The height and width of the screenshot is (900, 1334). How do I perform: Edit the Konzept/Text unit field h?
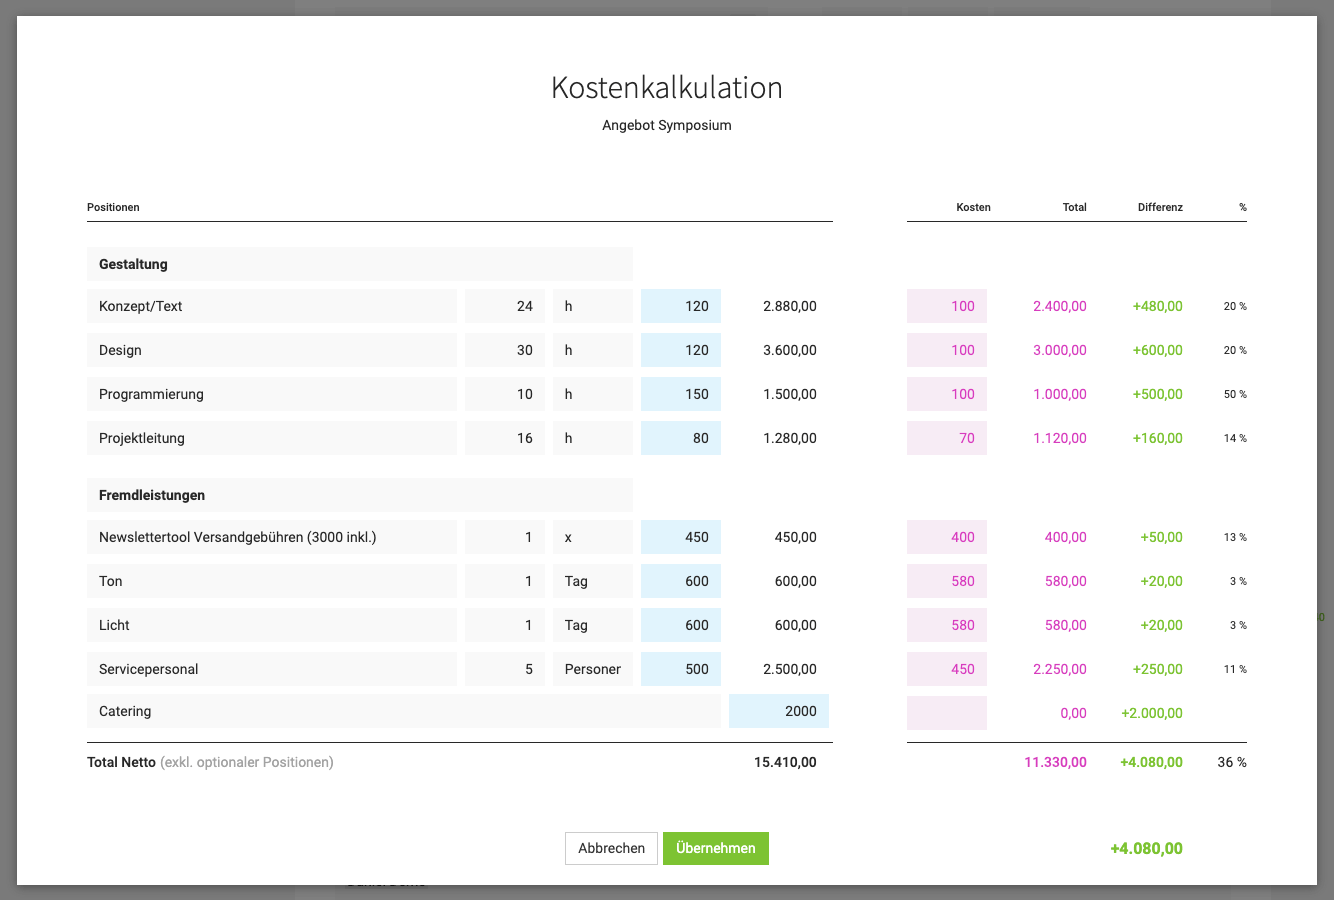click(x=593, y=306)
